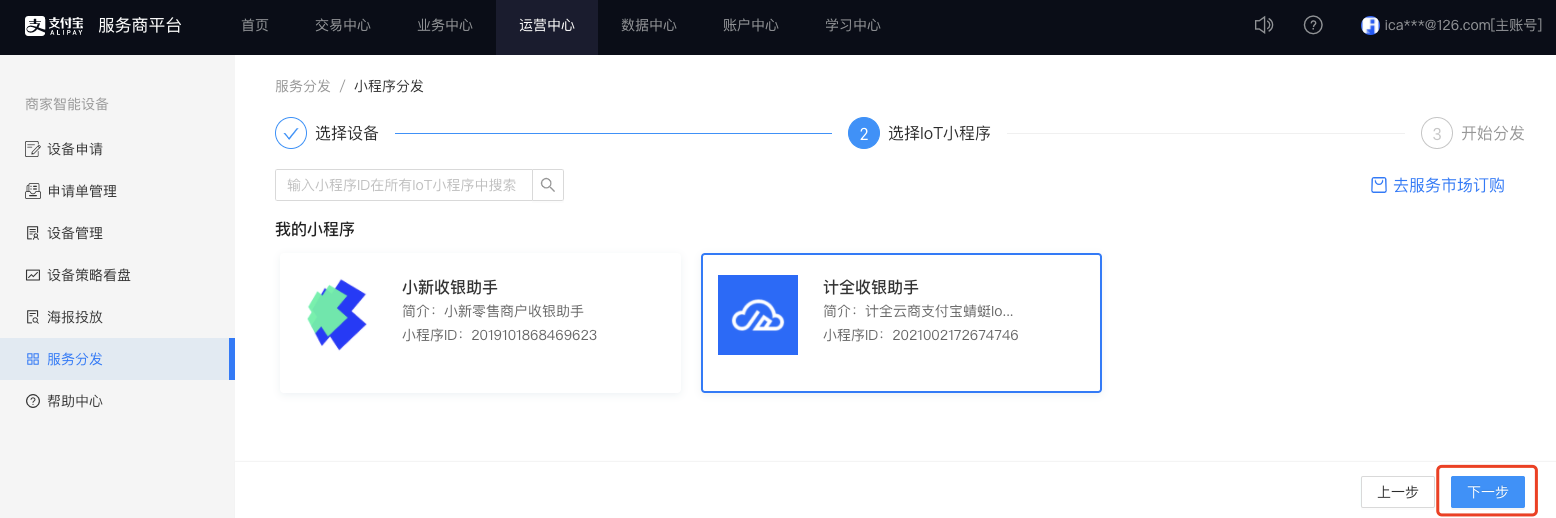This screenshot has height=518, width=1556.
Task: Click the 设备管理 sidebar icon
Action: [x=33, y=233]
